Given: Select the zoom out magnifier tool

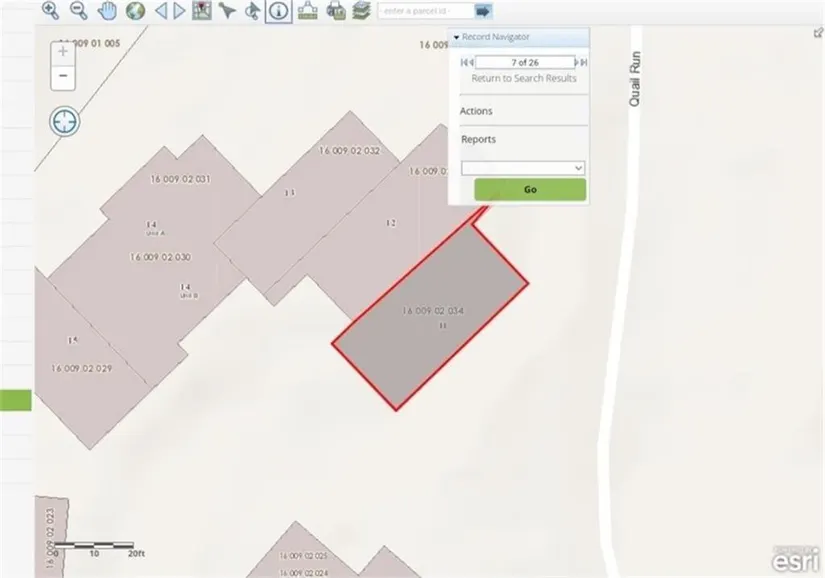Looking at the screenshot, I should point(78,11).
